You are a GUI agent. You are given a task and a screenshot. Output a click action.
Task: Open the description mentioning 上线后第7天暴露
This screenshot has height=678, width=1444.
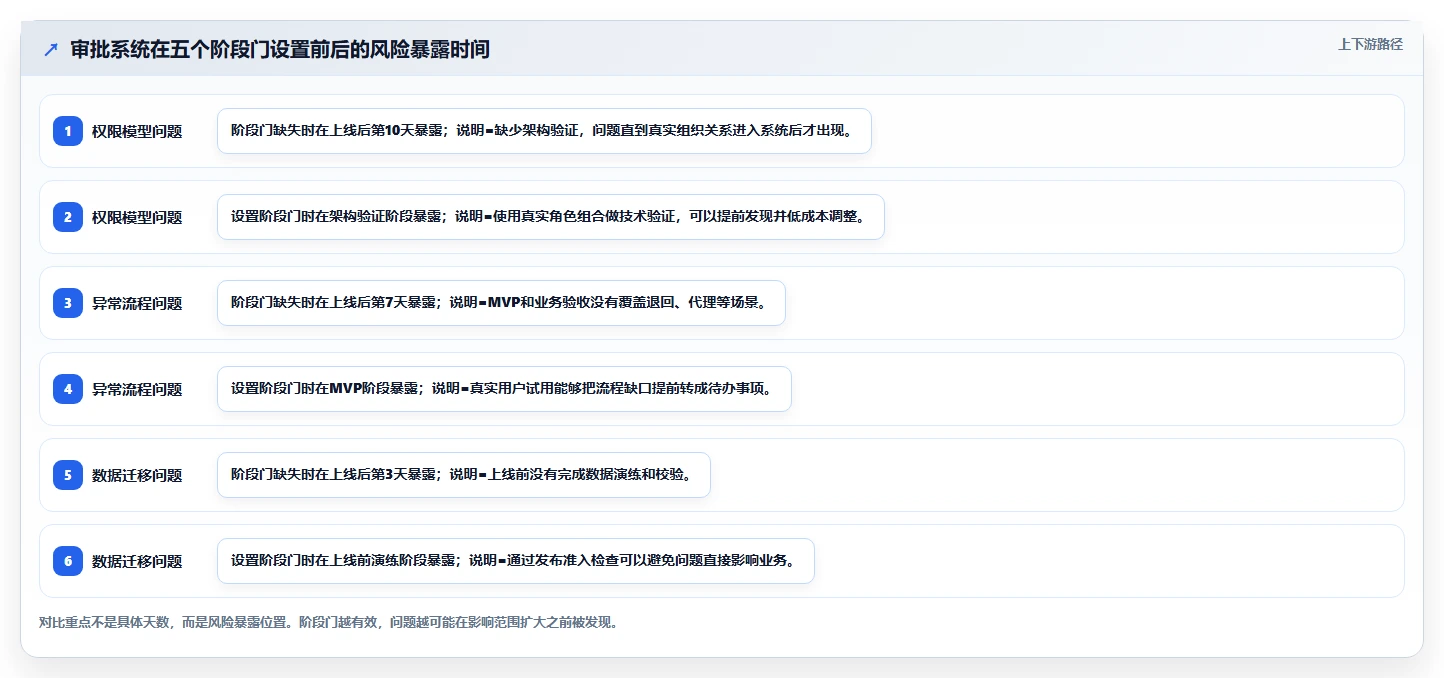501,303
